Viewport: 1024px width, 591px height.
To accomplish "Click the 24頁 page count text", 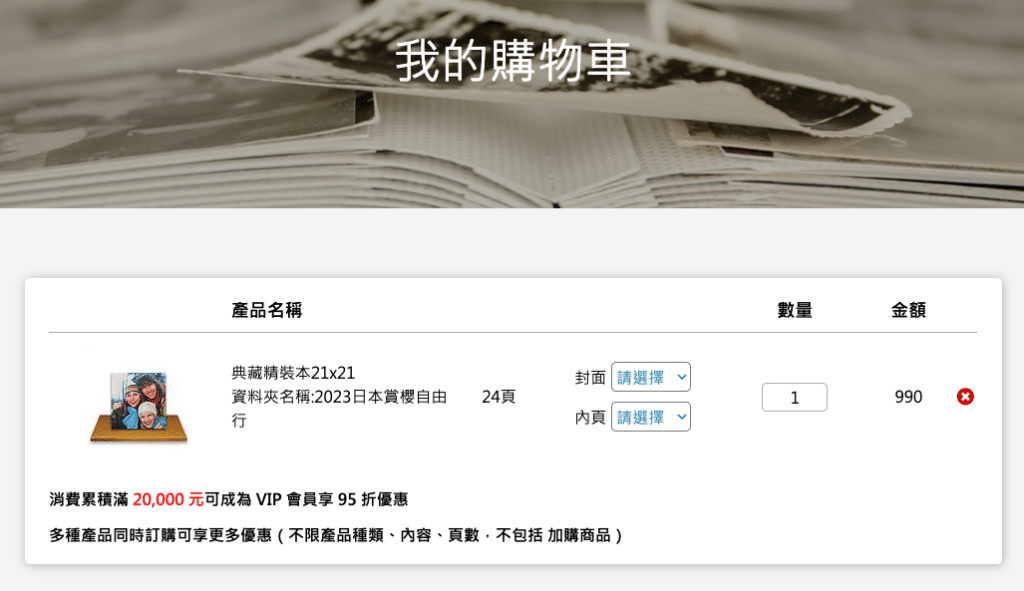I will click(x=498, y=397).
